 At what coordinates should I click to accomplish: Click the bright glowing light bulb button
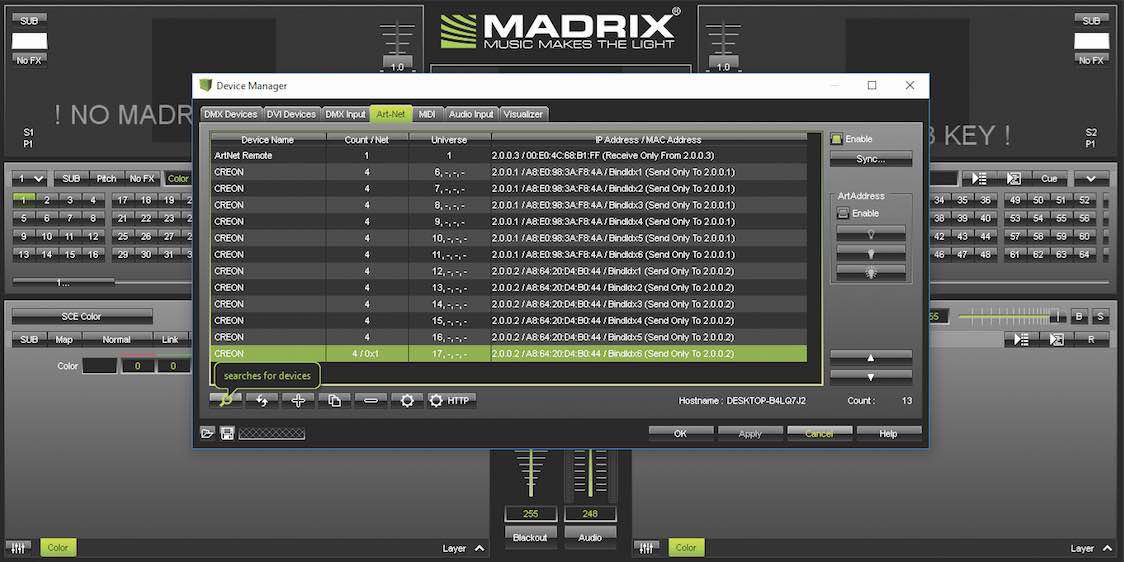coord(871,272)
